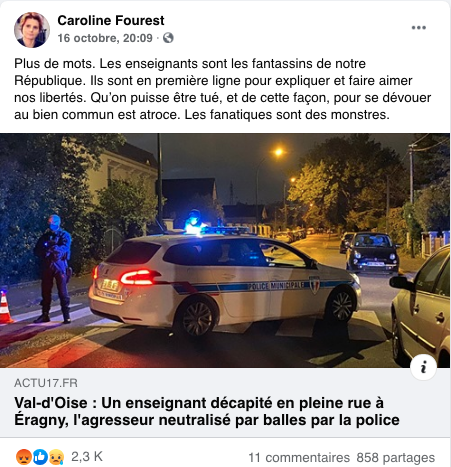
Task: Click the police officer standing in the photo
Action: point(53,269)
